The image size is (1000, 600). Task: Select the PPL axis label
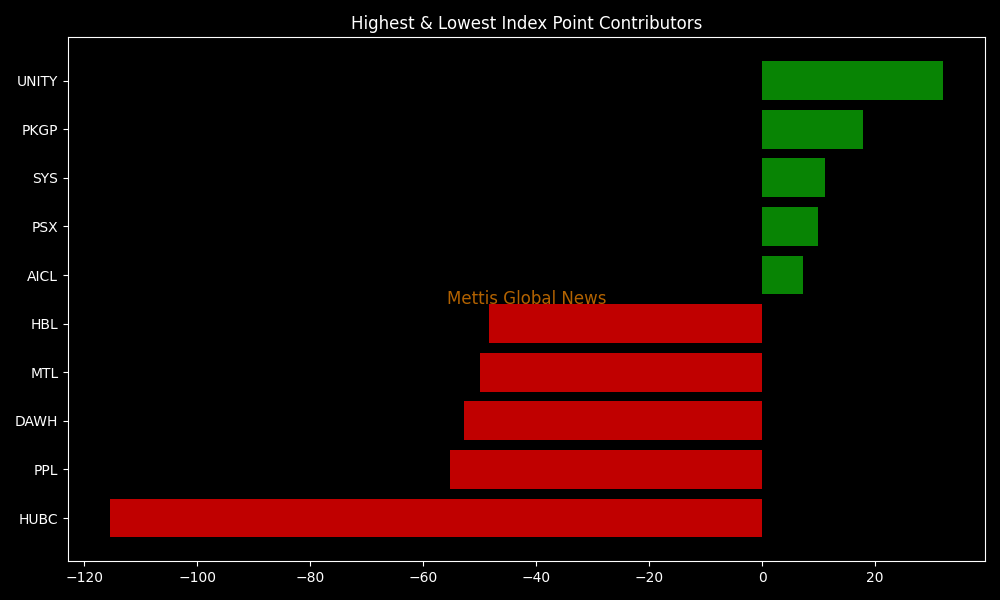46,471
